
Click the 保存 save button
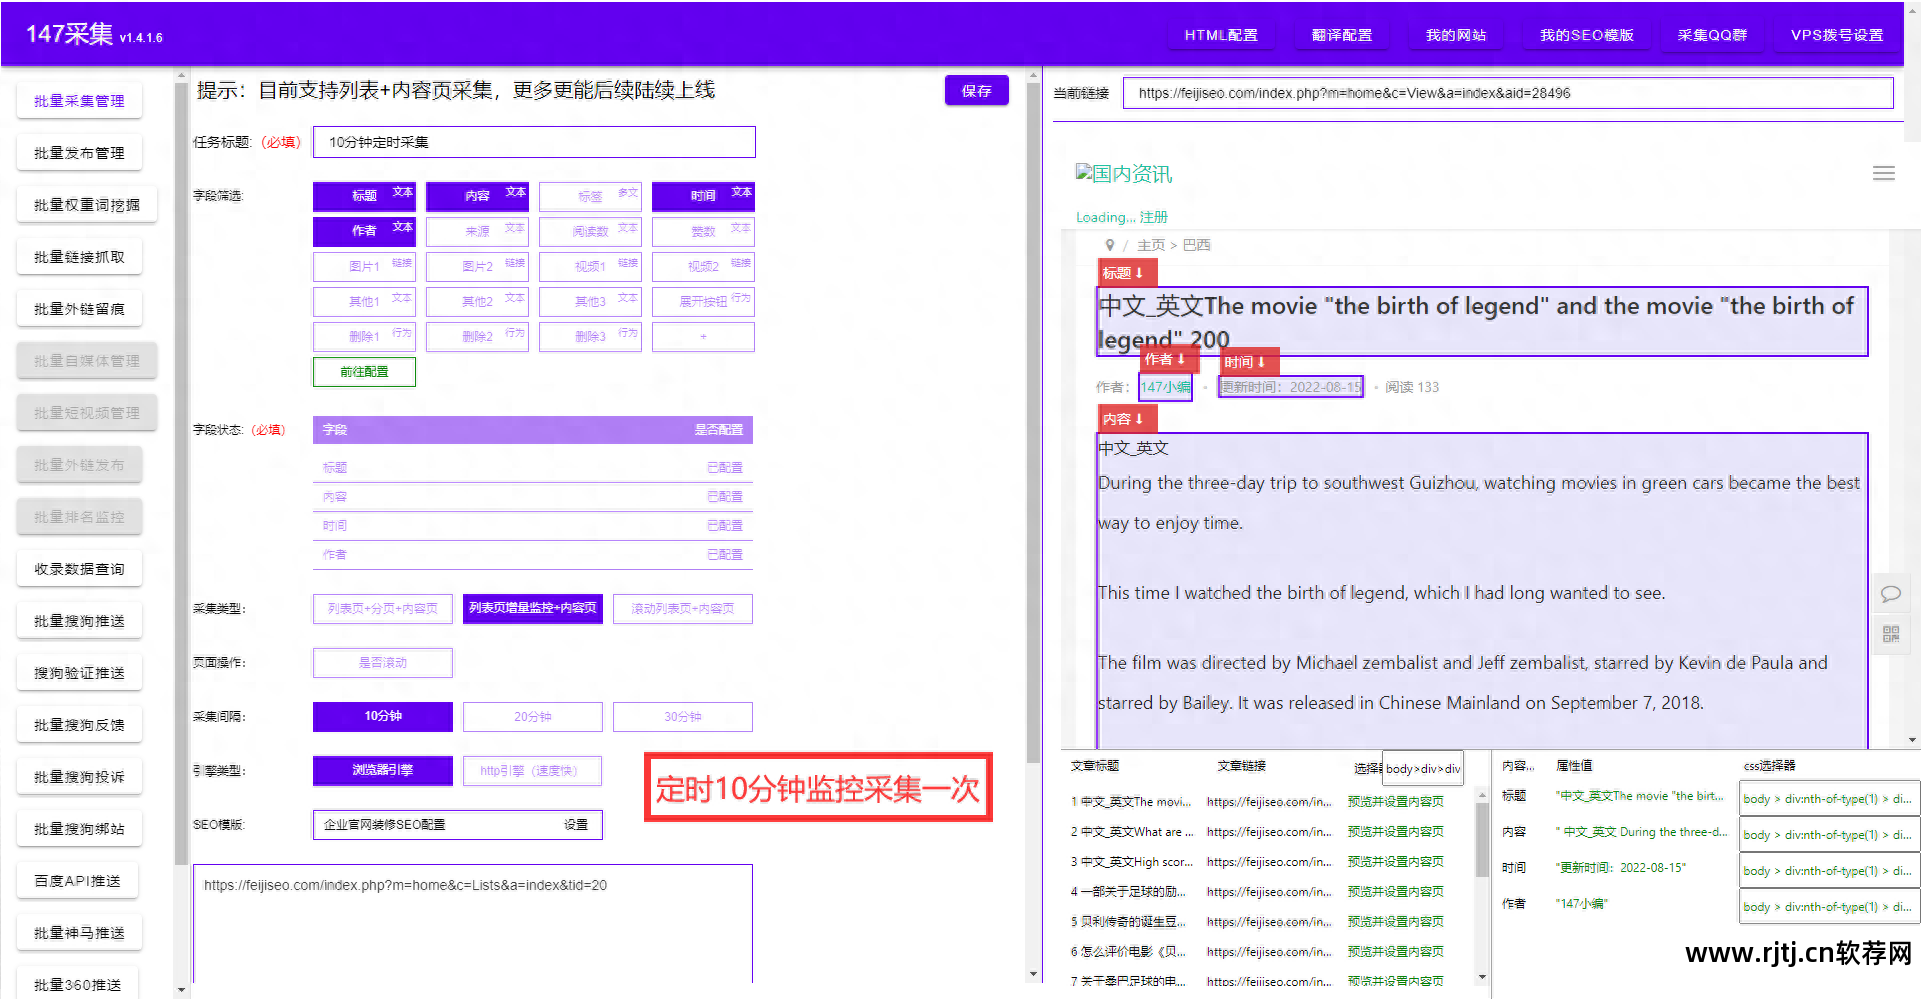(976, 90)
